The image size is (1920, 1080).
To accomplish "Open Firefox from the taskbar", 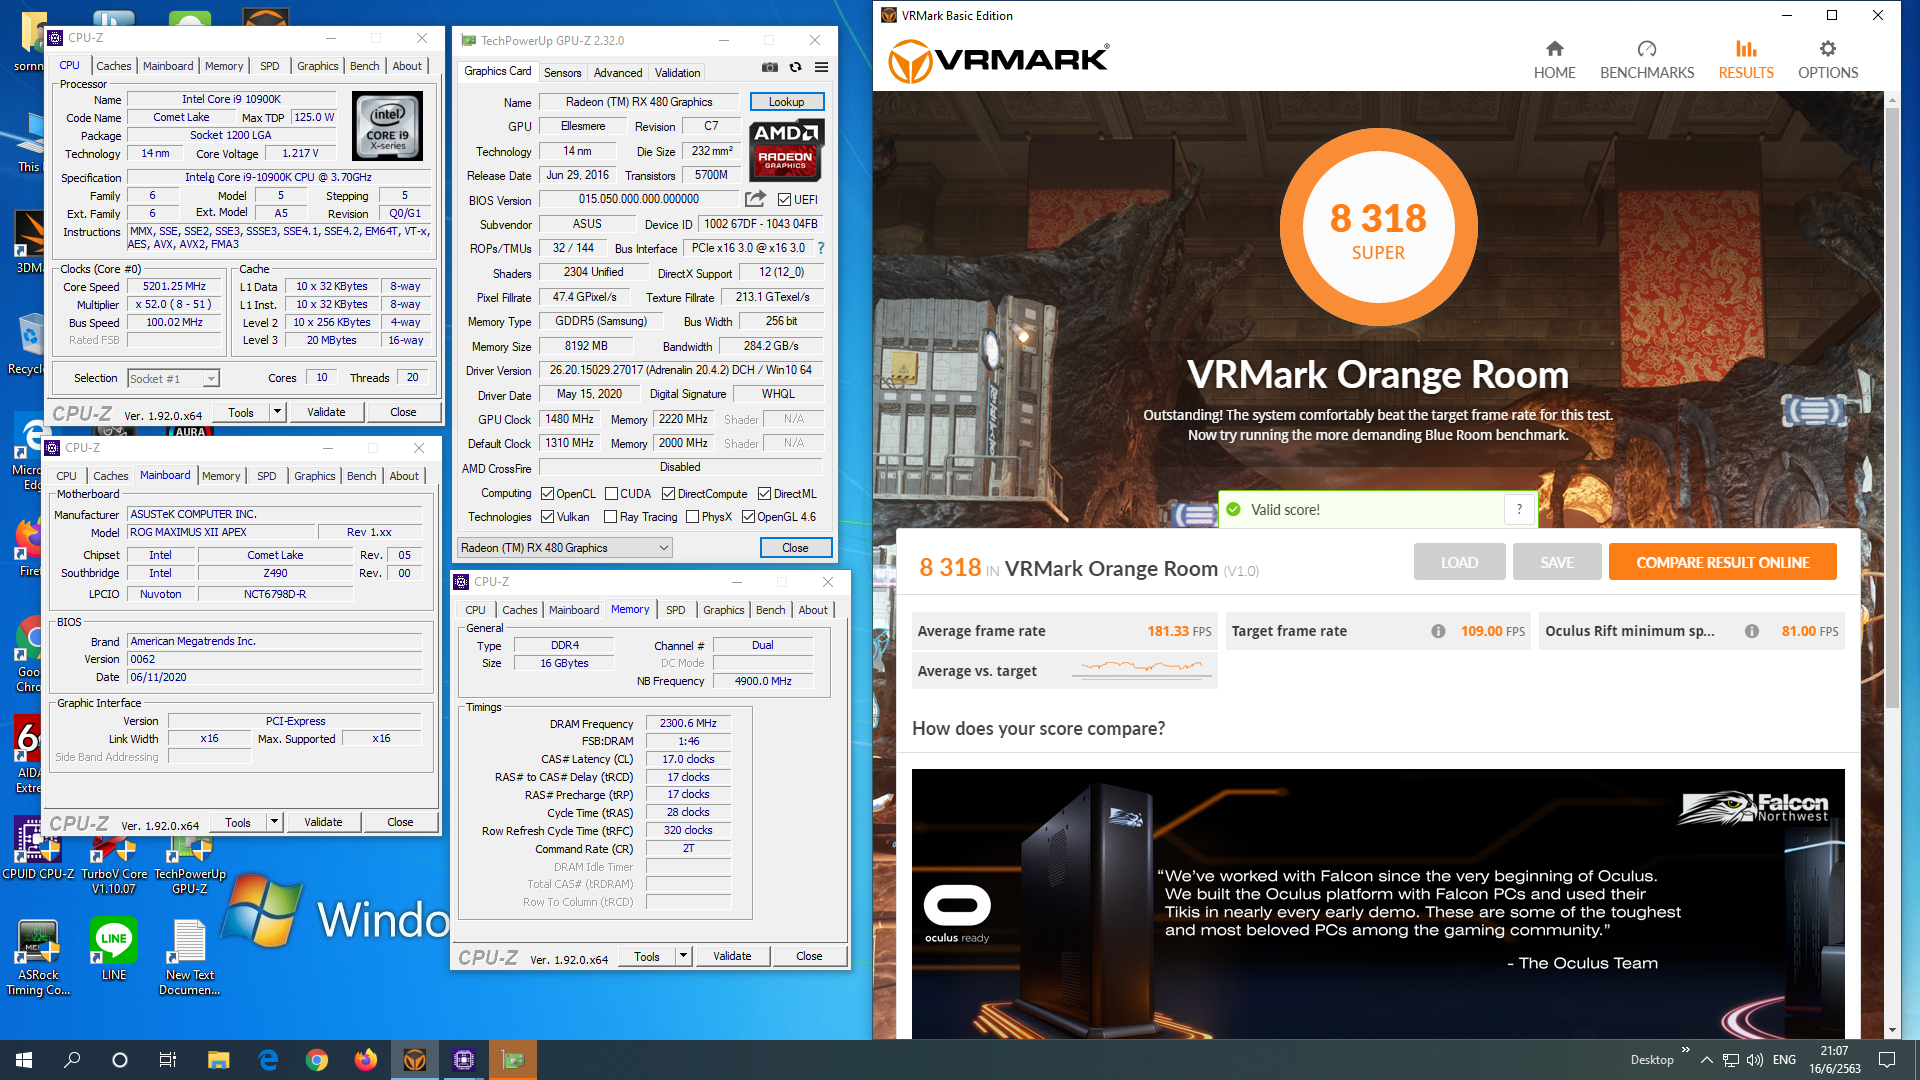I will click(365, 1060).
